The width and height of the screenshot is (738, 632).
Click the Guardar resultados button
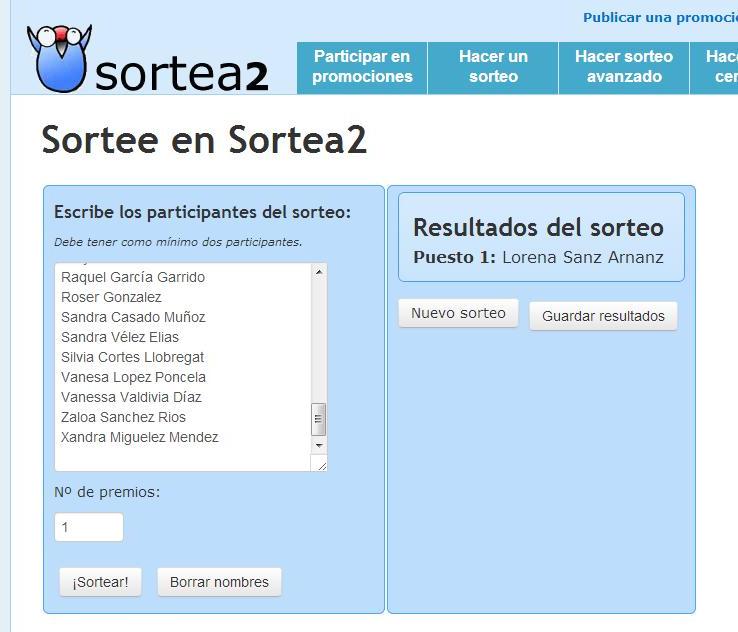coord(603,316)
